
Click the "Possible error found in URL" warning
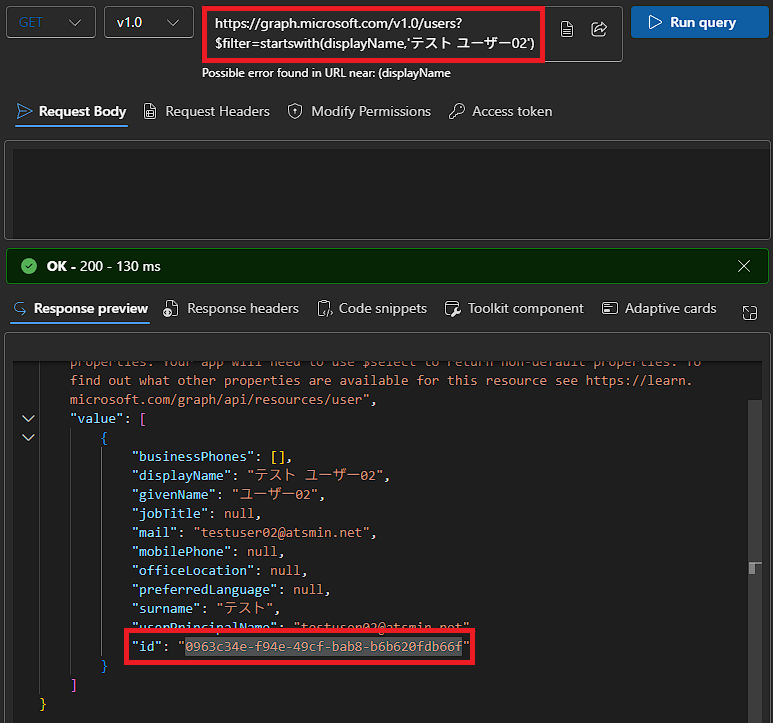326,73
